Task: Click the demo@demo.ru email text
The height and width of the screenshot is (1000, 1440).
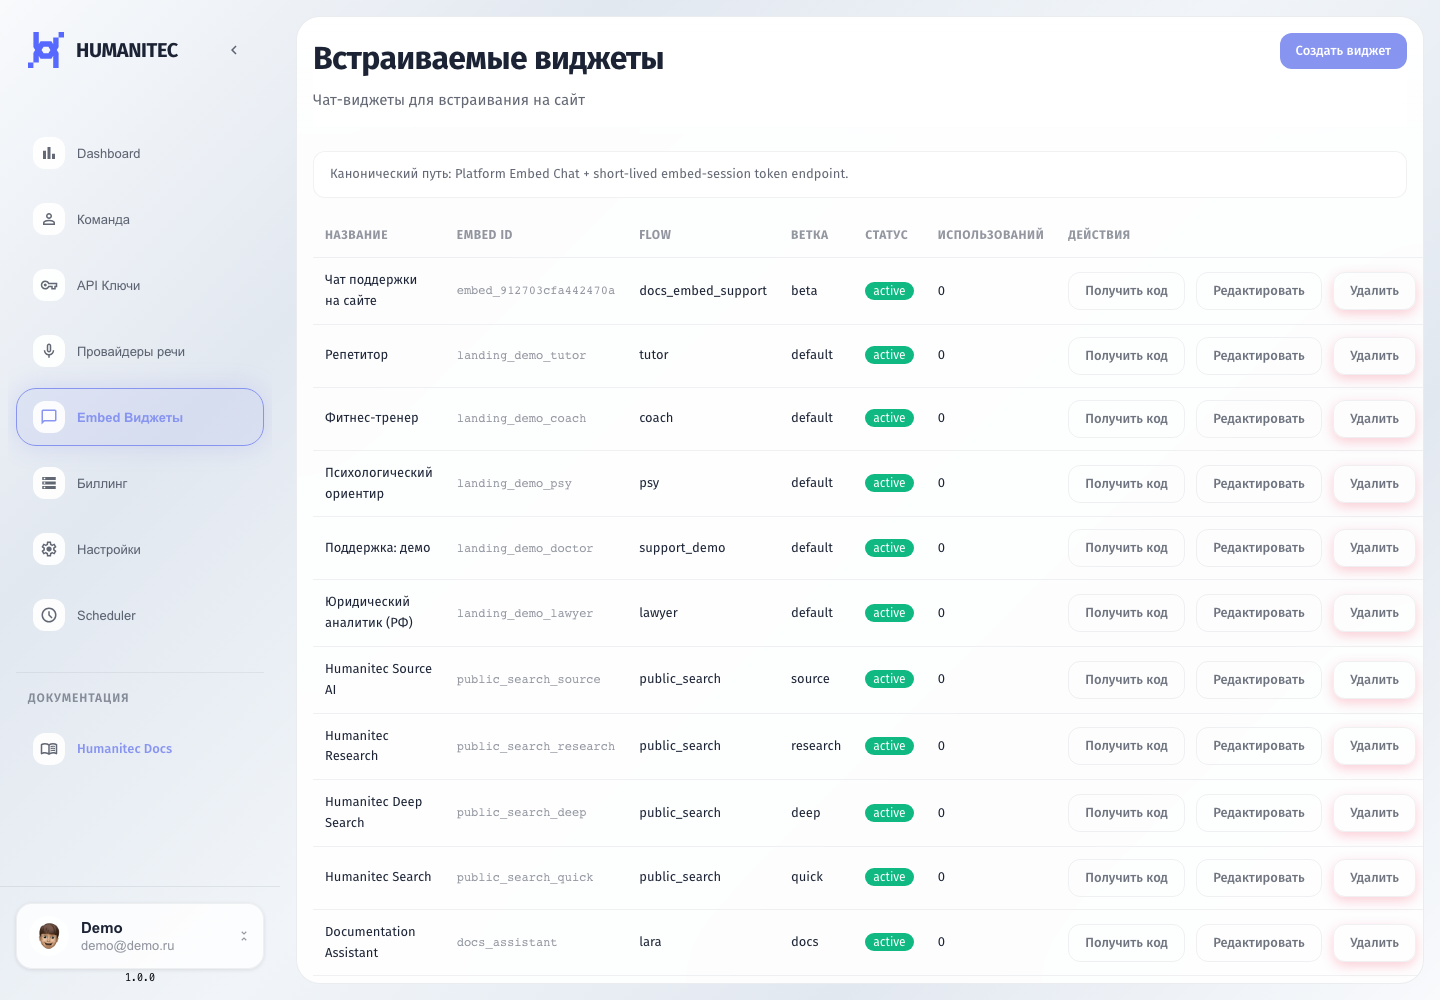Action: coord(127,946)
